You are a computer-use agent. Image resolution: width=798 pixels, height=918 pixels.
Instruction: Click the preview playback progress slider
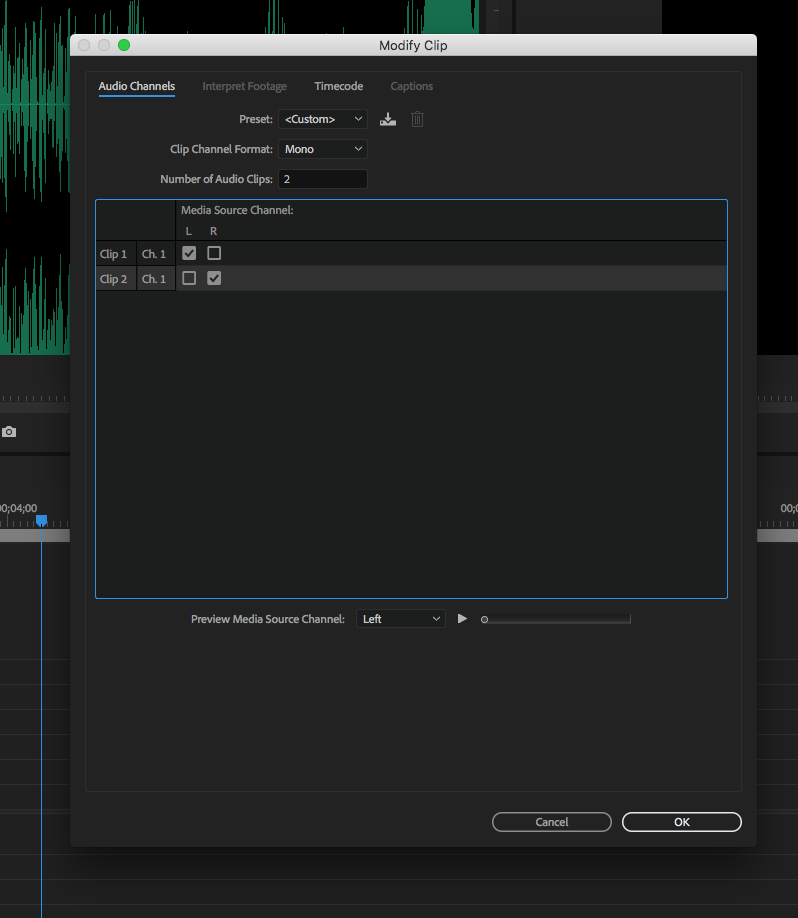click(556, 619)
